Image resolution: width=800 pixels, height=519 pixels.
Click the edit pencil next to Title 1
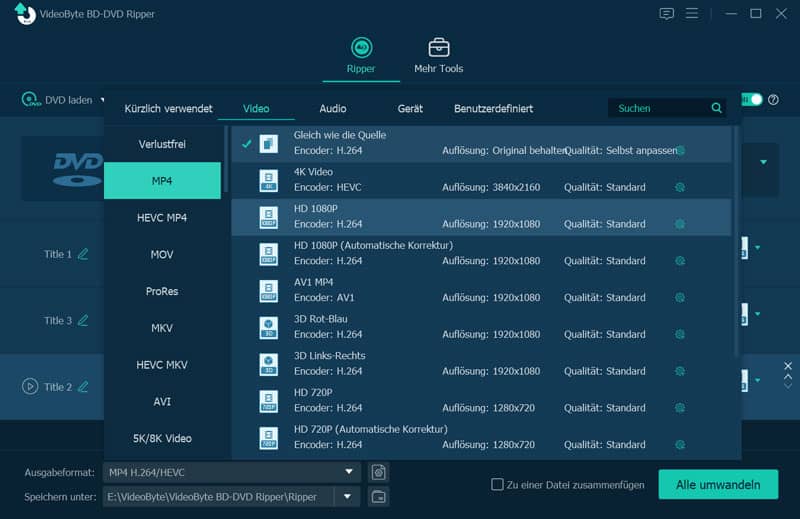pyautogui.click(x=83, y=254)
